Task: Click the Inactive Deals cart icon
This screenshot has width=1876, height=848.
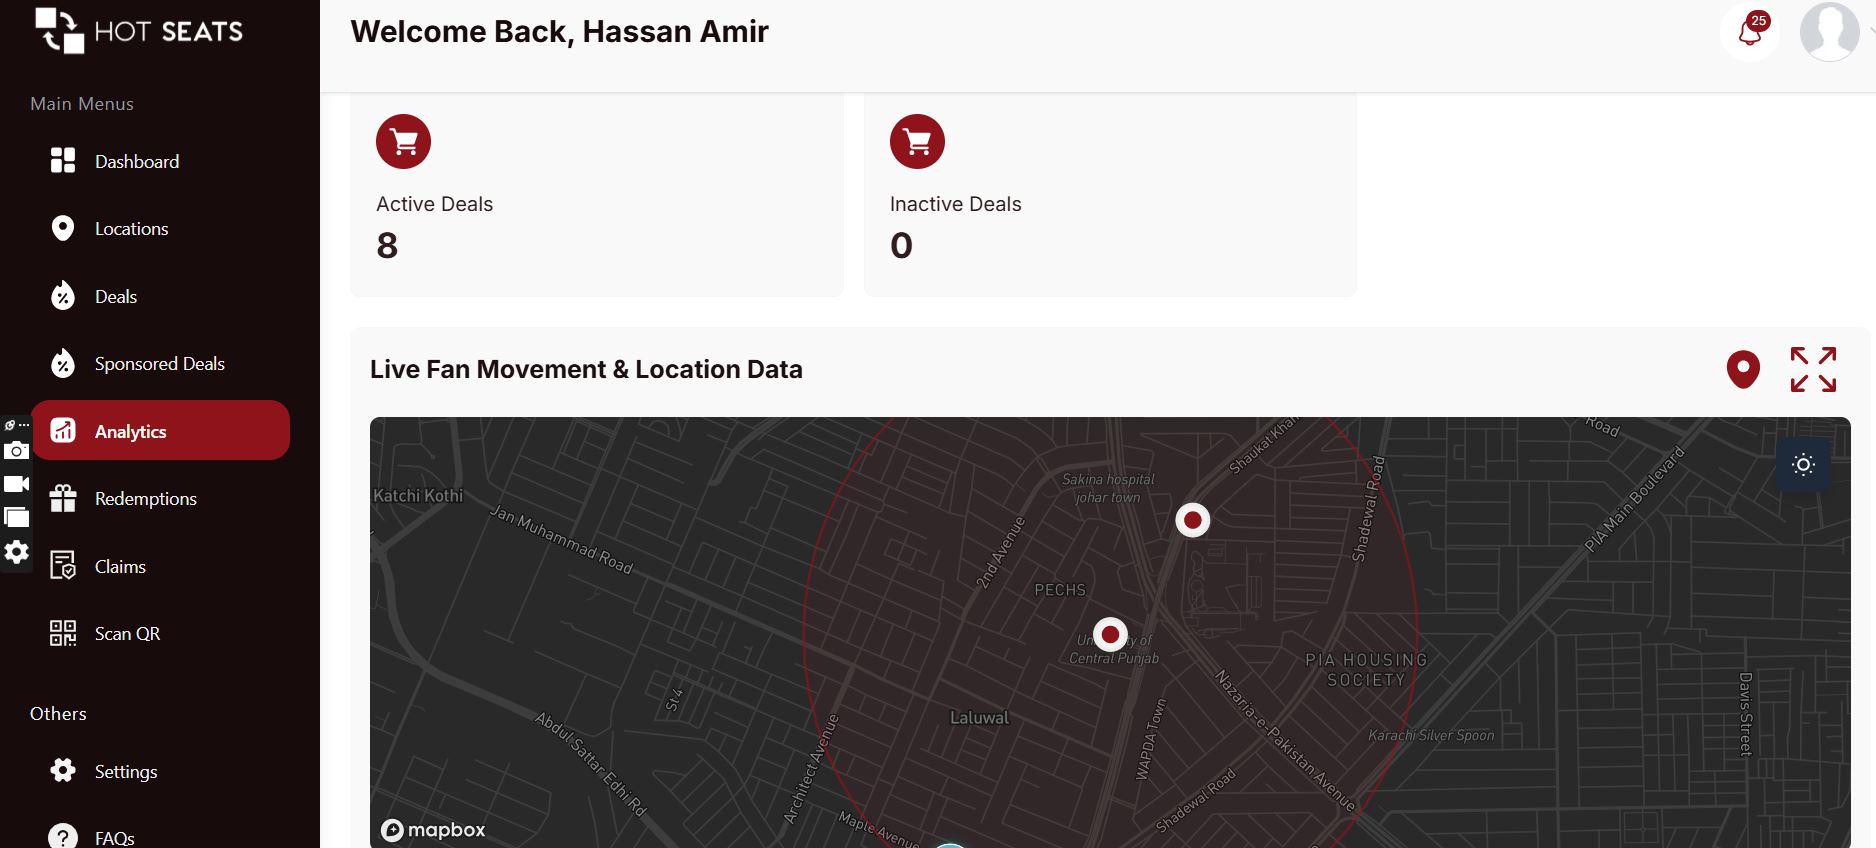Action: (917, 142)
